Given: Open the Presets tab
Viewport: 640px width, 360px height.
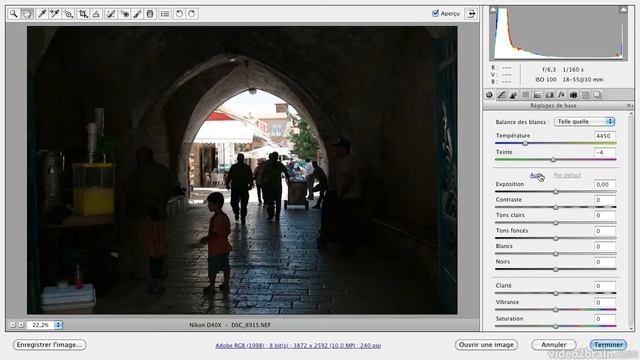Looking at the screenshot, I should tap(586, 95).
